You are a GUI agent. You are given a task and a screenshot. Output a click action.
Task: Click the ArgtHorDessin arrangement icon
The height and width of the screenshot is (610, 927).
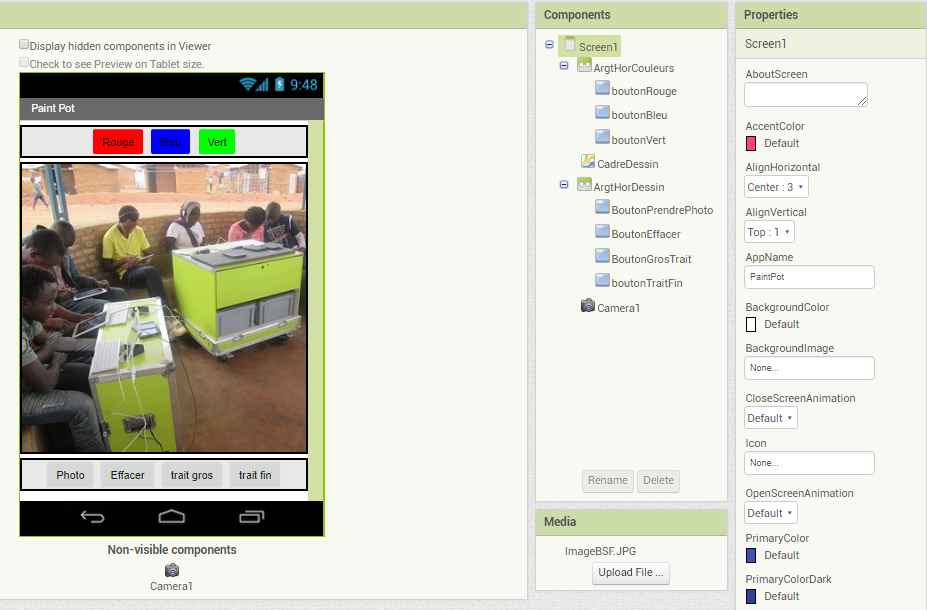584,185
